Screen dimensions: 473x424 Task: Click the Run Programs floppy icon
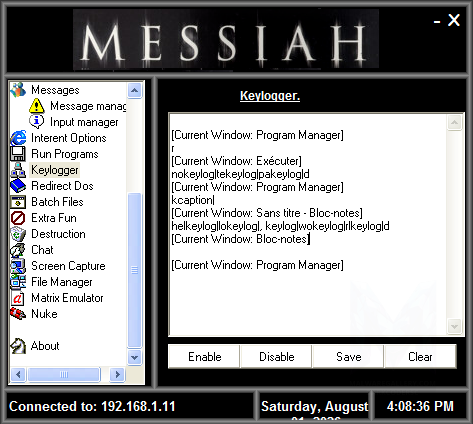pyautogui.click(x=18, y=154)
